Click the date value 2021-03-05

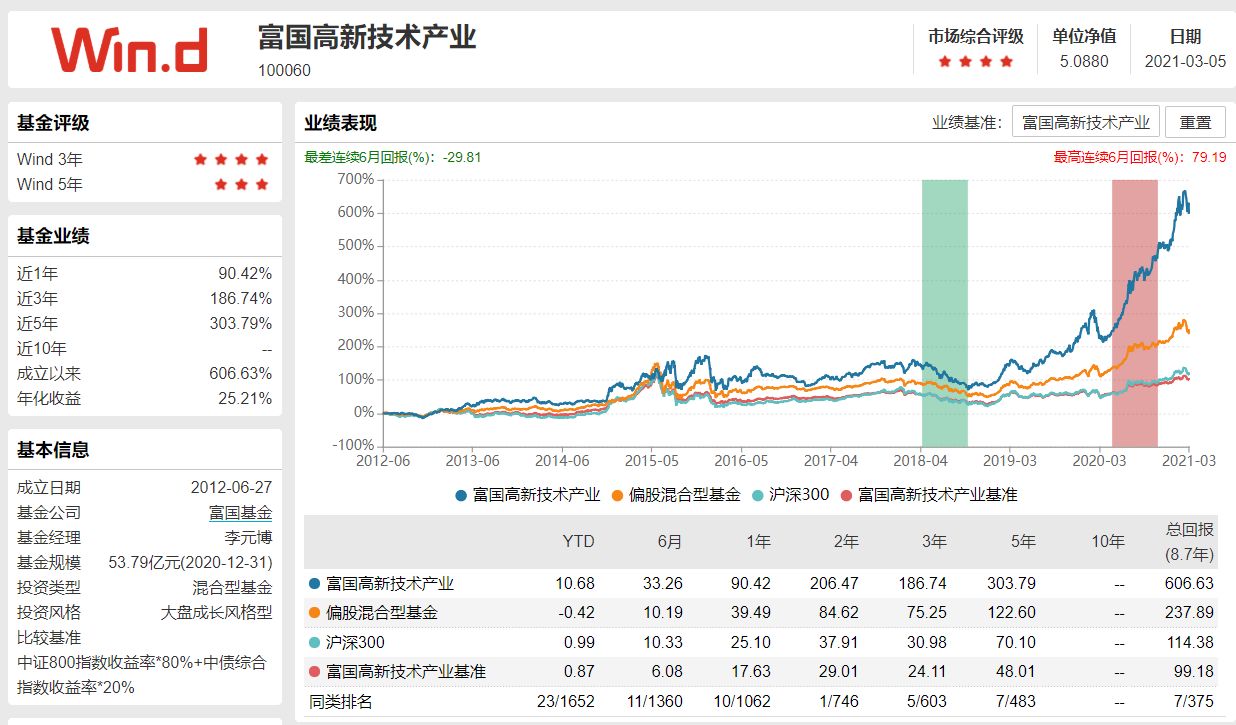pos(1185,61)
